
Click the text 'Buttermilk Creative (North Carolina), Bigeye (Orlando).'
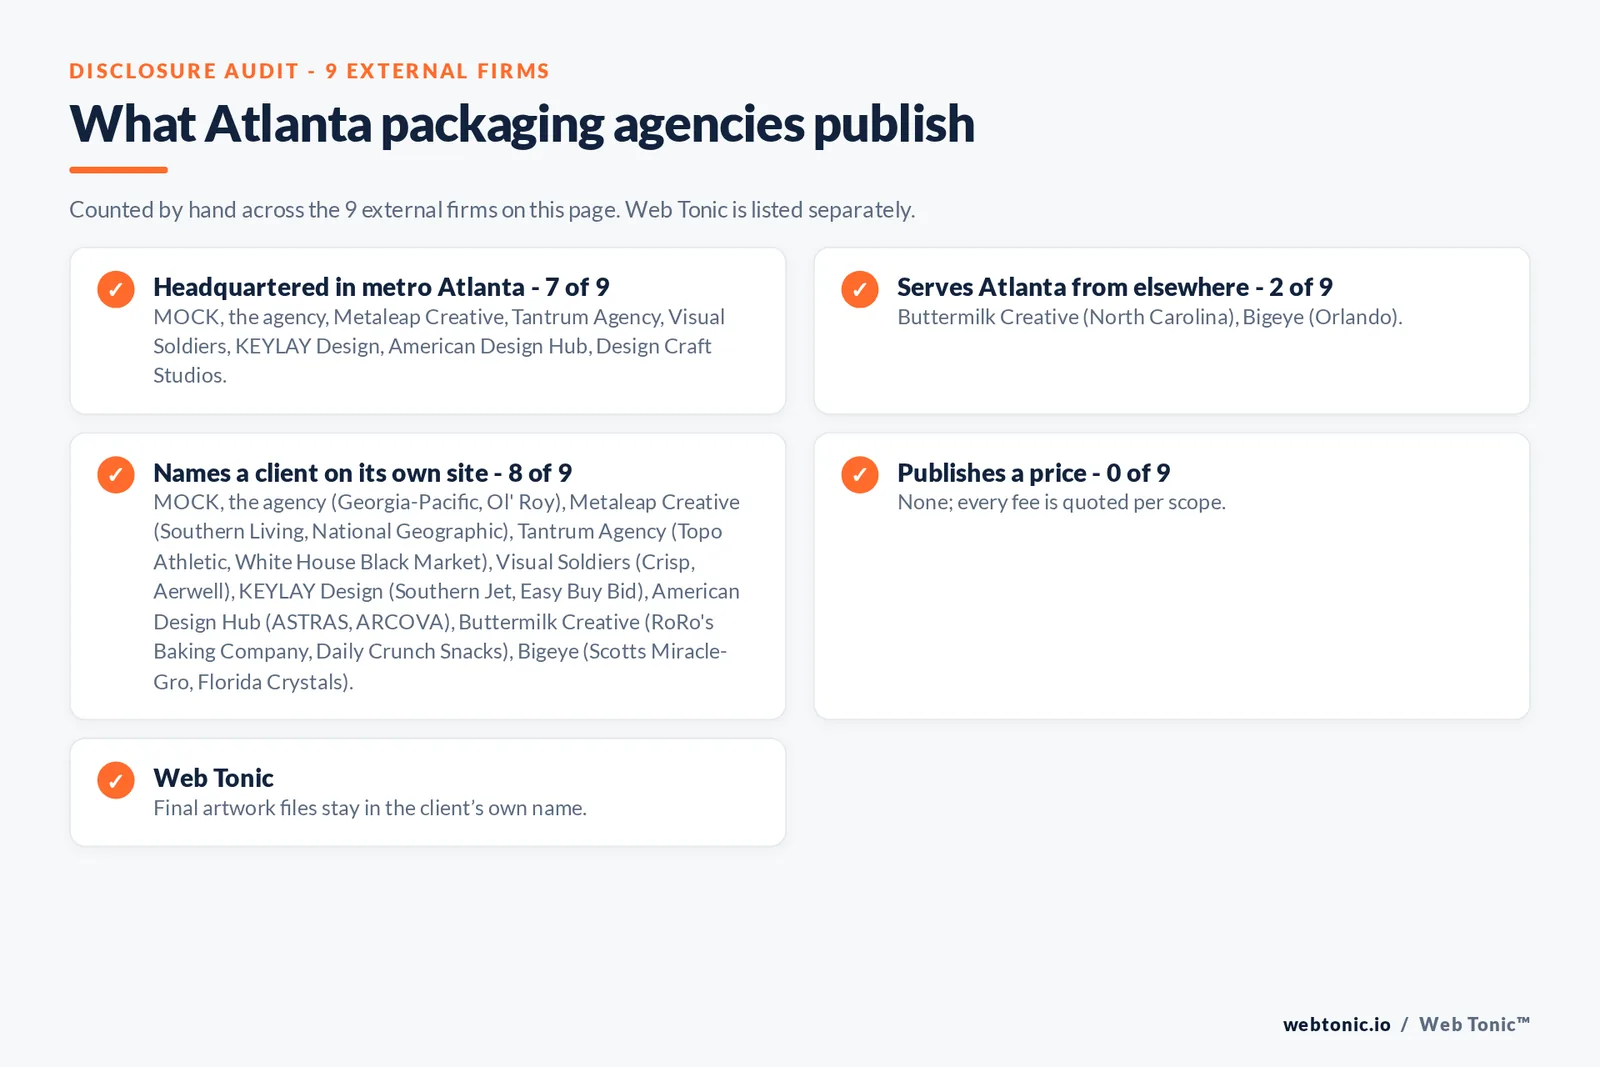click(x=1150, y=317)
